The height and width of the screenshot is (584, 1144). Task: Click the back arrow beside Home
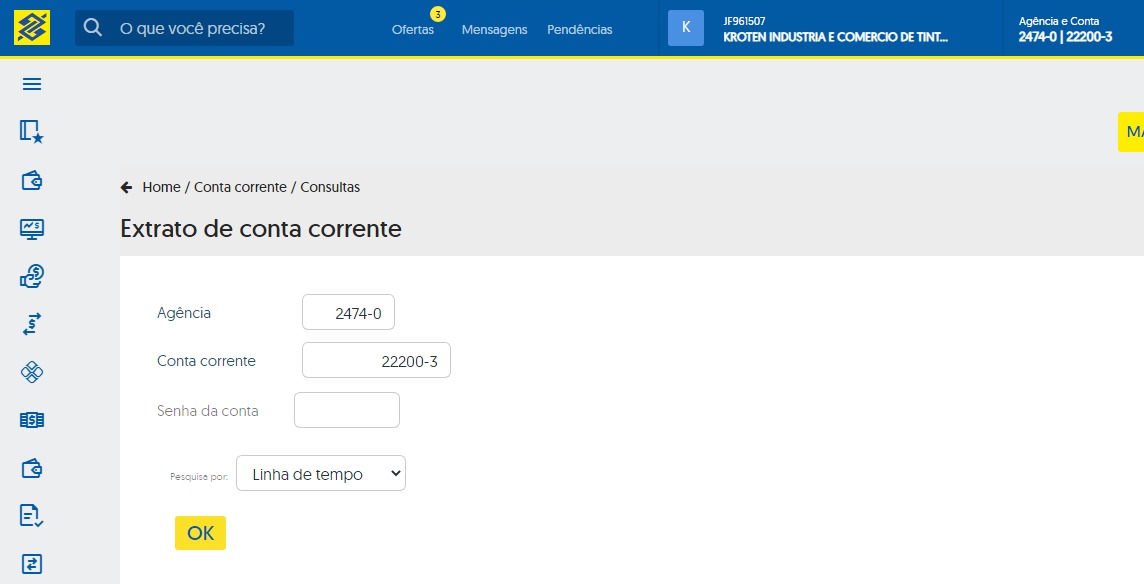click(126, 187)
